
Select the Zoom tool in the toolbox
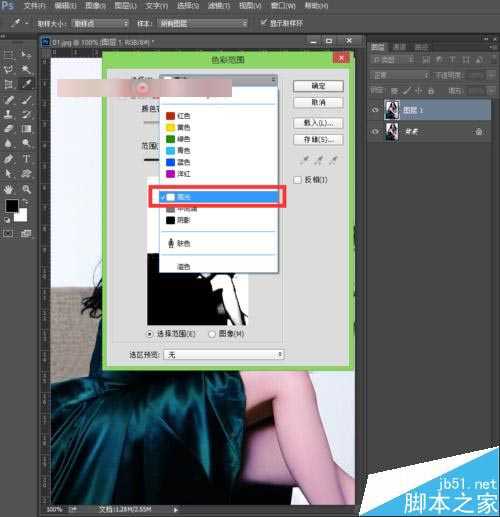pyautogui.click(x=26, y=189)
